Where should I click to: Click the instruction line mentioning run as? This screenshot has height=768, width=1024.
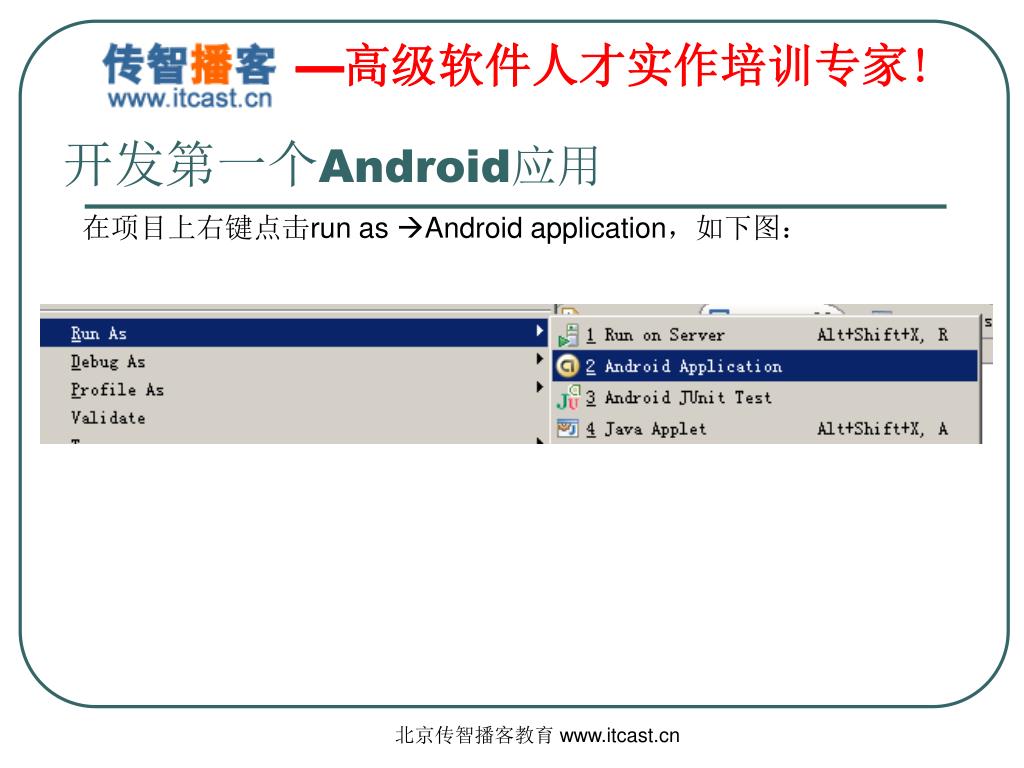[438, 228]
